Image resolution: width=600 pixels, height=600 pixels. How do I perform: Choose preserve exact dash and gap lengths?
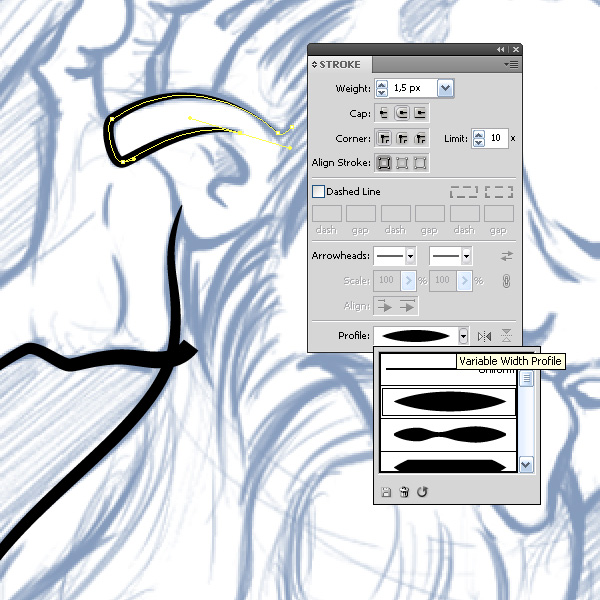click(x=464, y=192)
